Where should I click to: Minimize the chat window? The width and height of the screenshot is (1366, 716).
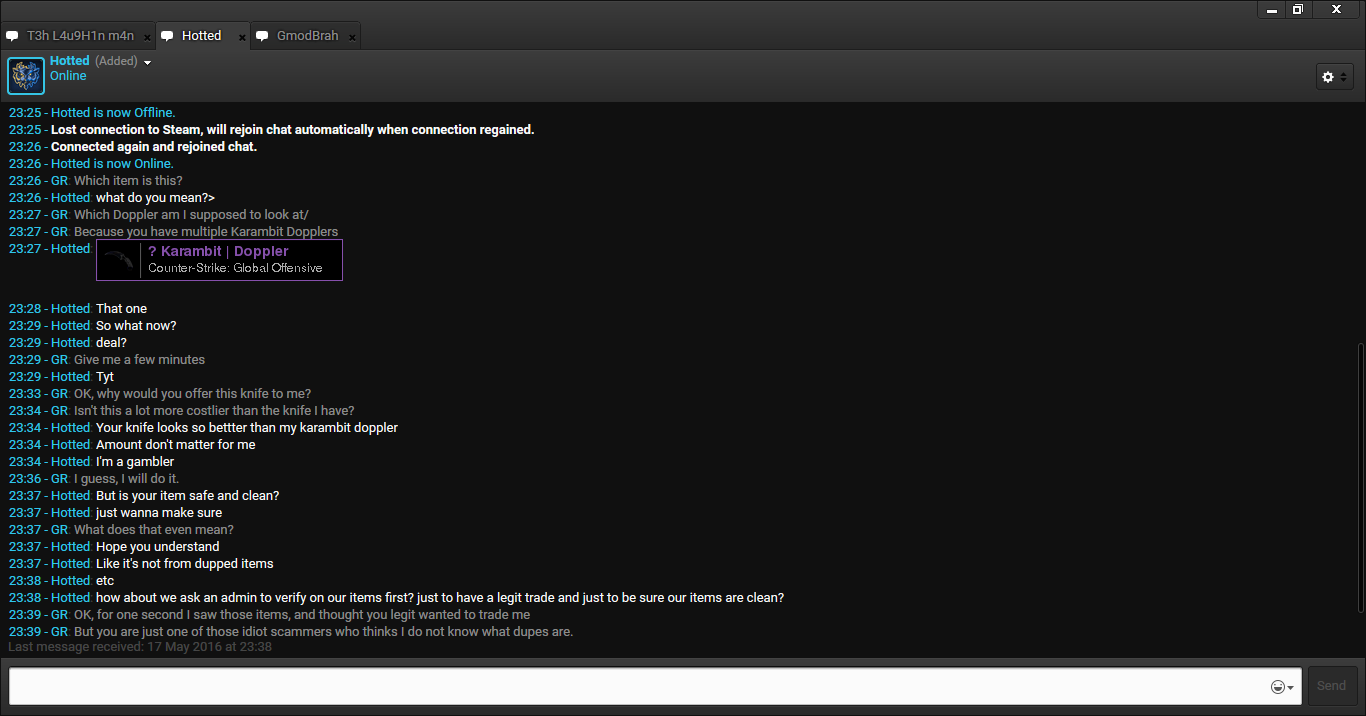click(x=1272, y=10)
